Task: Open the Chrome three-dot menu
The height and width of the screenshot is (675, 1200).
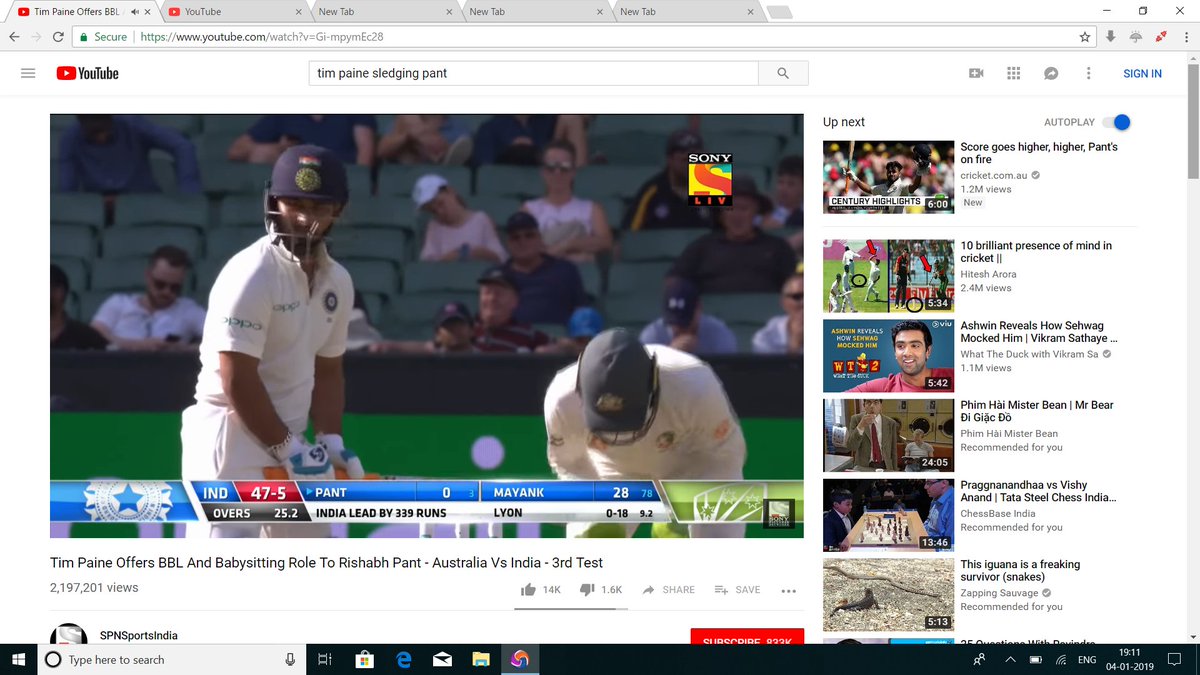Action: coord(1185,36)
